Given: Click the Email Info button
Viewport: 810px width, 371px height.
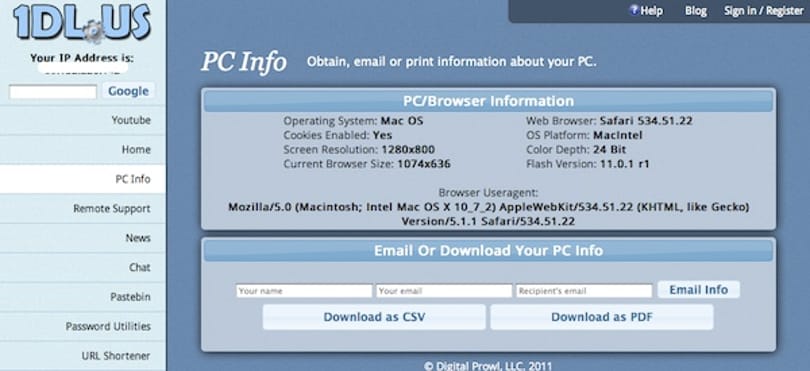Looking at the screenshot, I should click(698, 290).
